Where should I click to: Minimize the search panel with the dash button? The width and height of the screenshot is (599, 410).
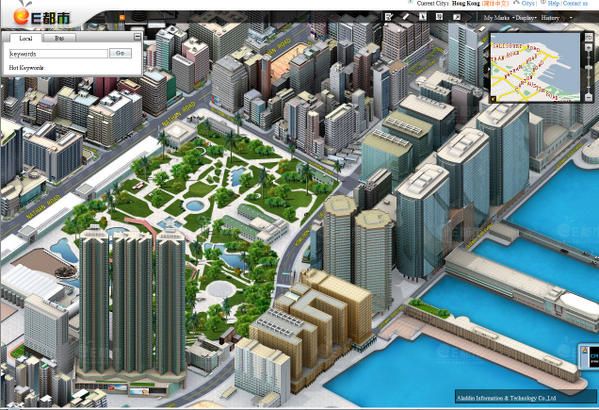tap(137, 37)
